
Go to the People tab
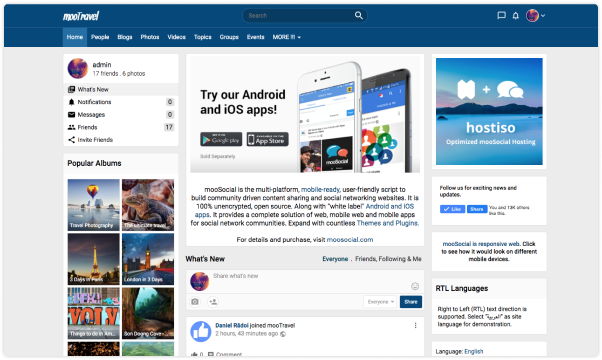pyautogui.click(x=100, y=37)
